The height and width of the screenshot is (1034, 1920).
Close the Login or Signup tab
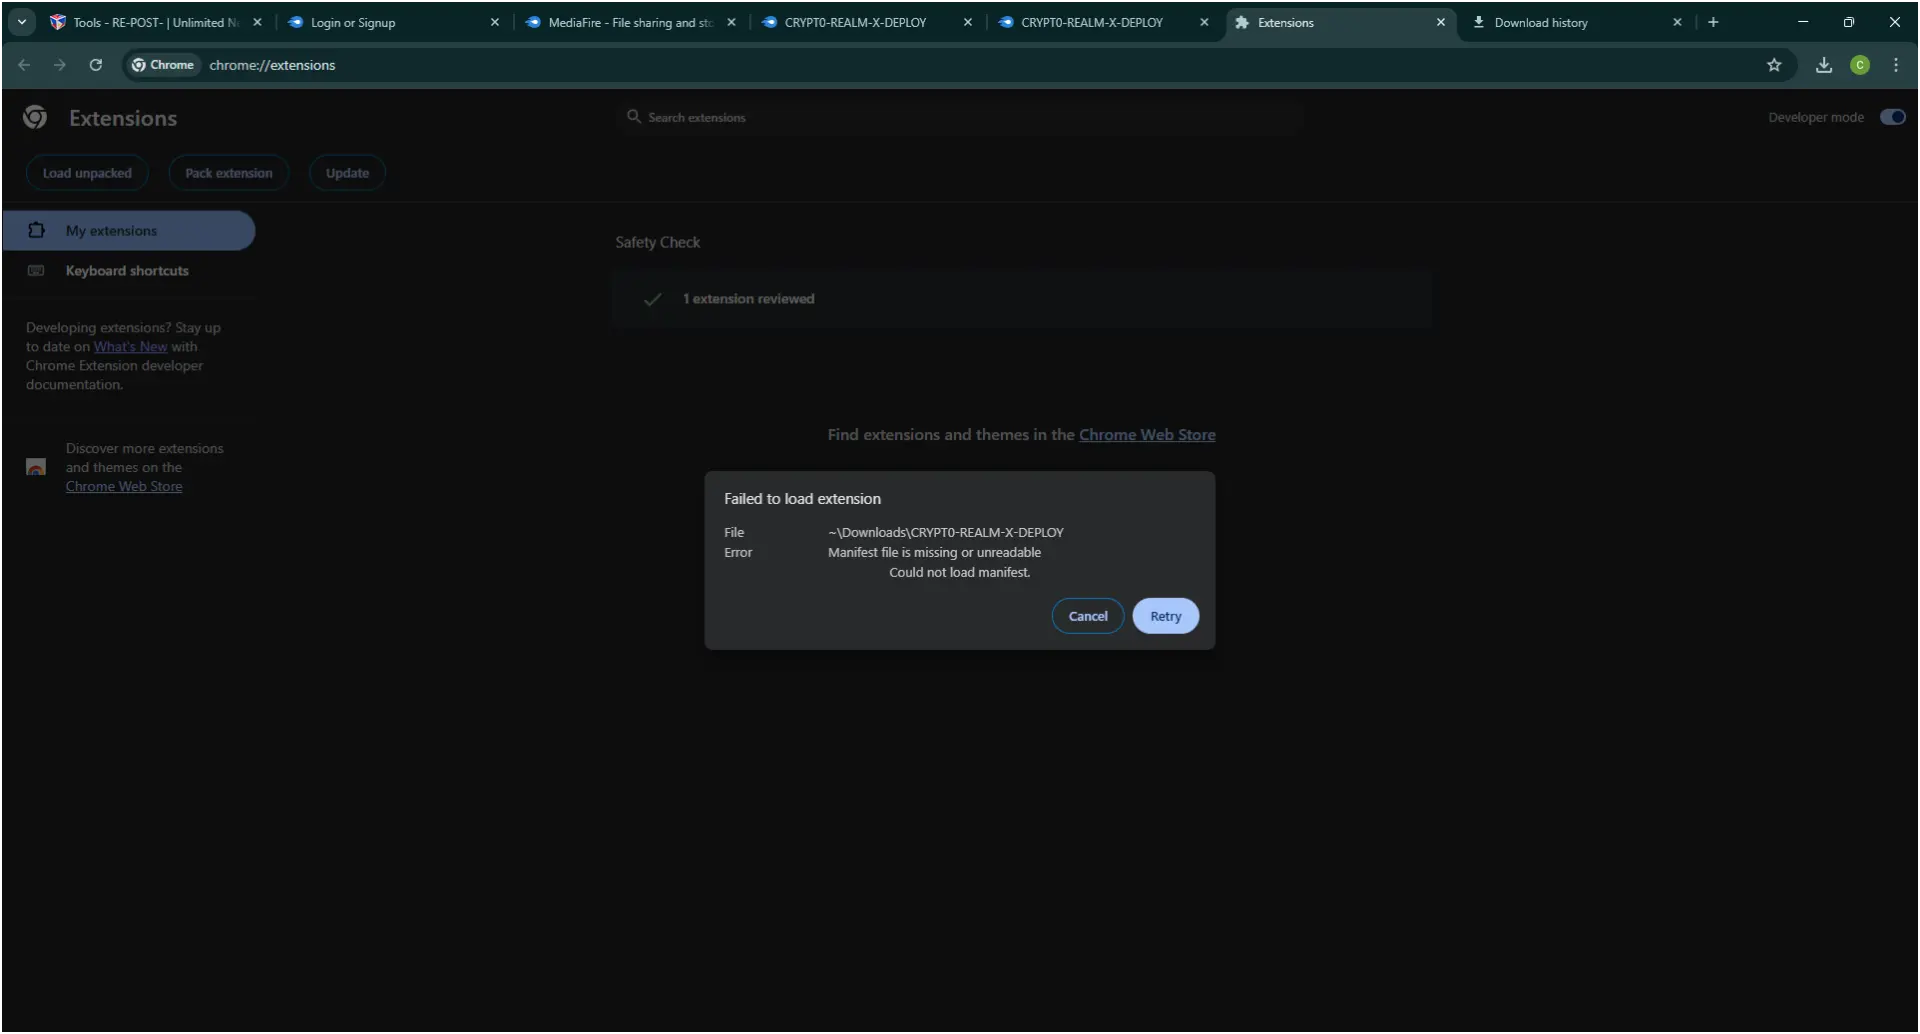pos(494,22)
